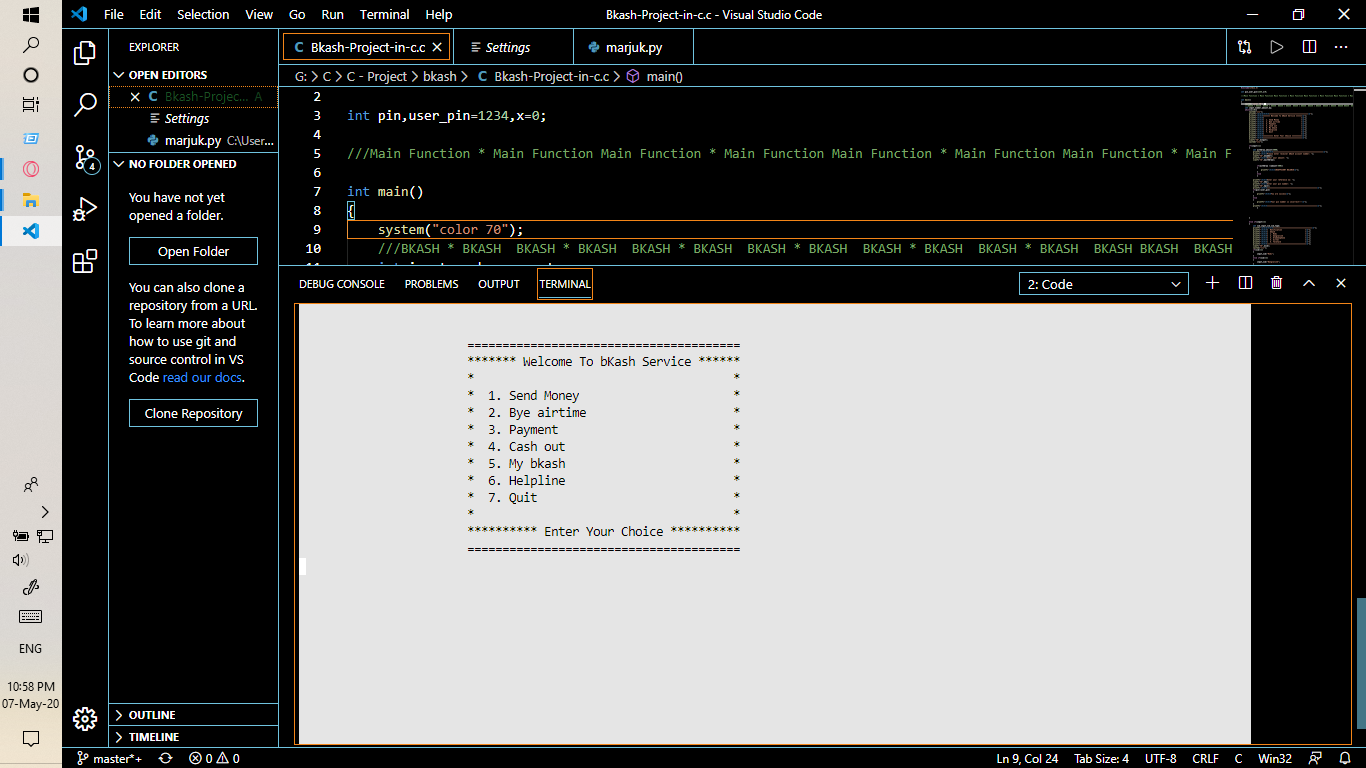Synchronize changes in the status bar

(x=166, y=758)
